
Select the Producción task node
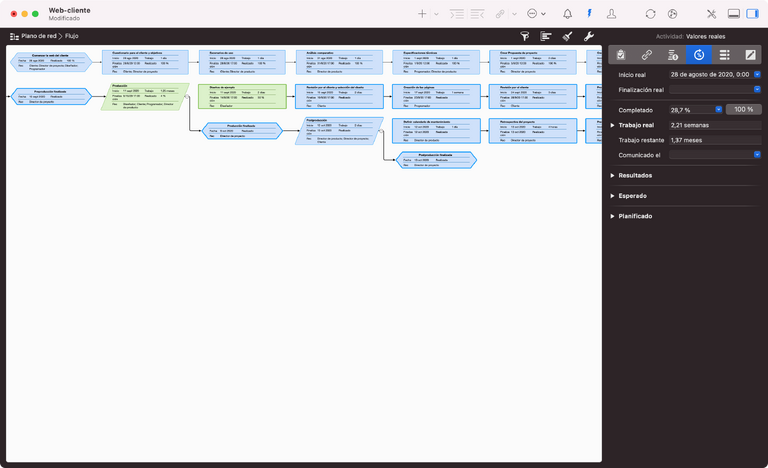coord(145,97)
